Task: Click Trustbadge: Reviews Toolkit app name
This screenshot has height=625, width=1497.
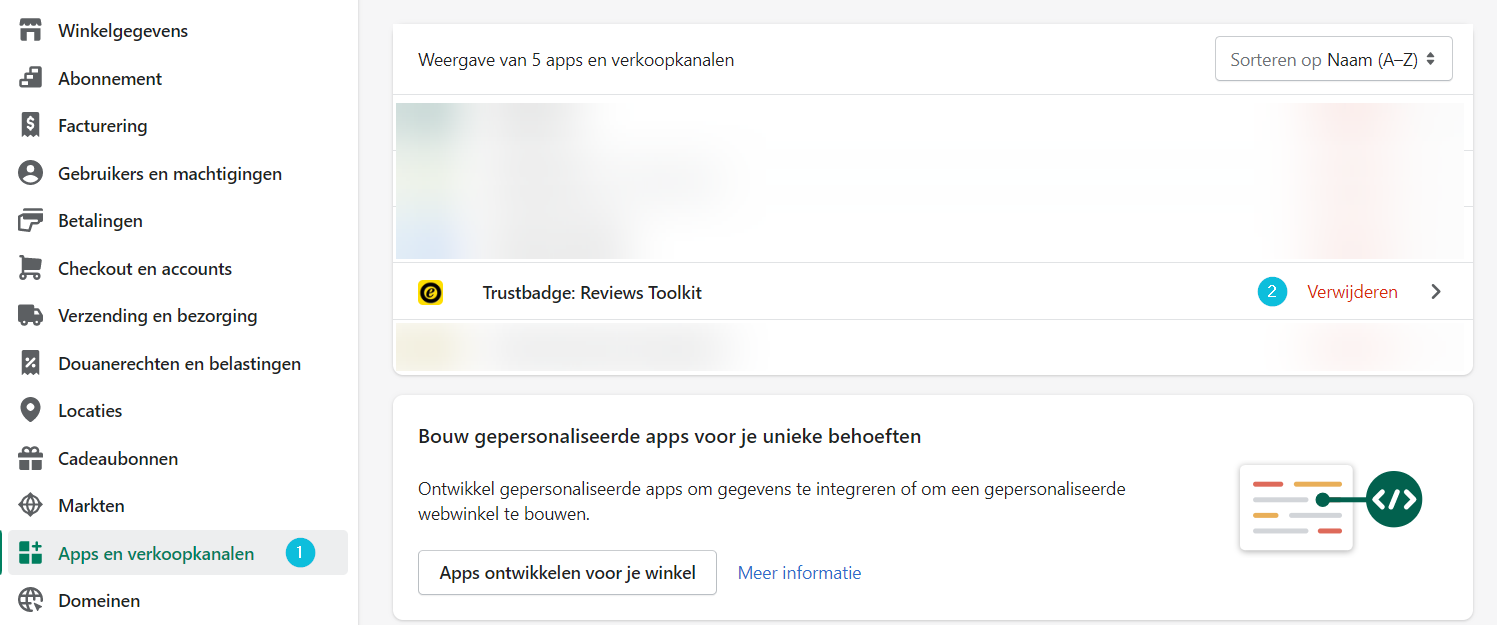Action: click(592, 293)
